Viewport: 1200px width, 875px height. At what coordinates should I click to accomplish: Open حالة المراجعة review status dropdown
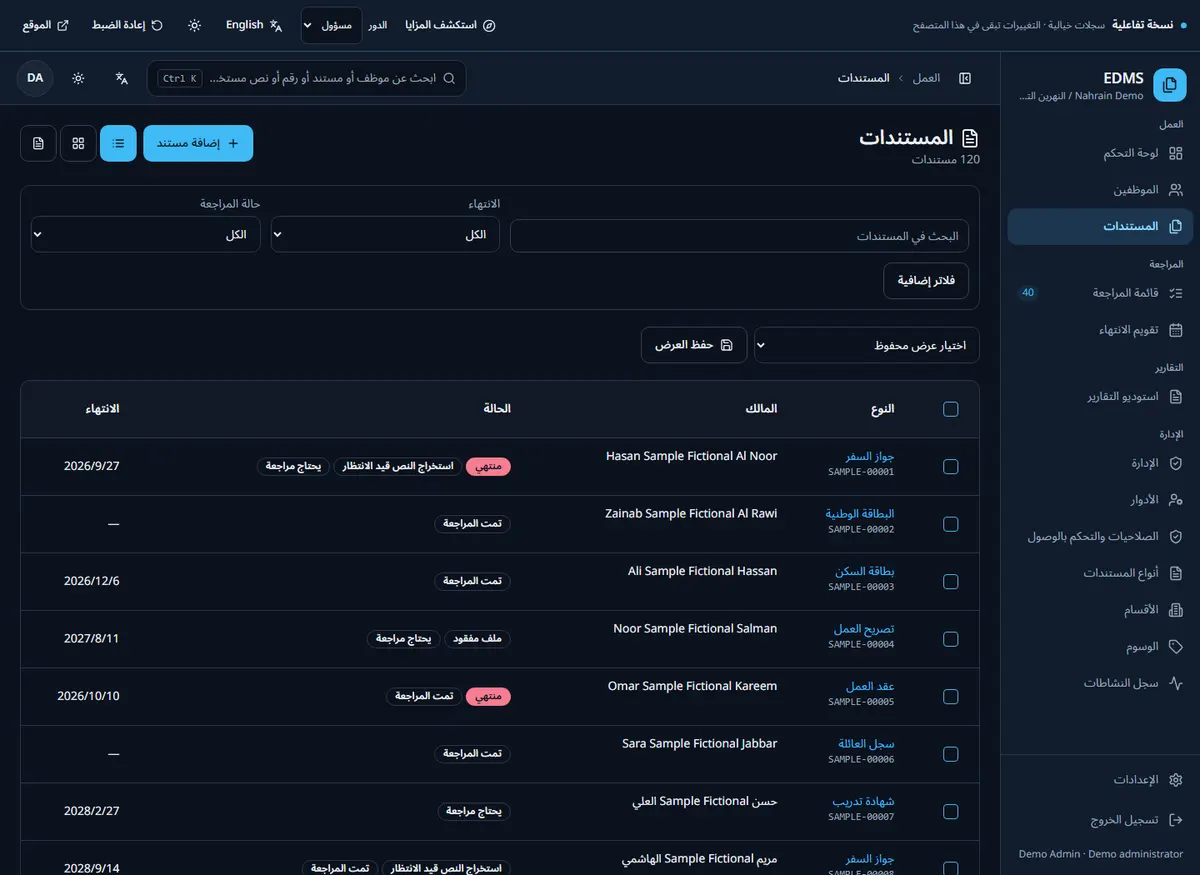pos(146,235)
